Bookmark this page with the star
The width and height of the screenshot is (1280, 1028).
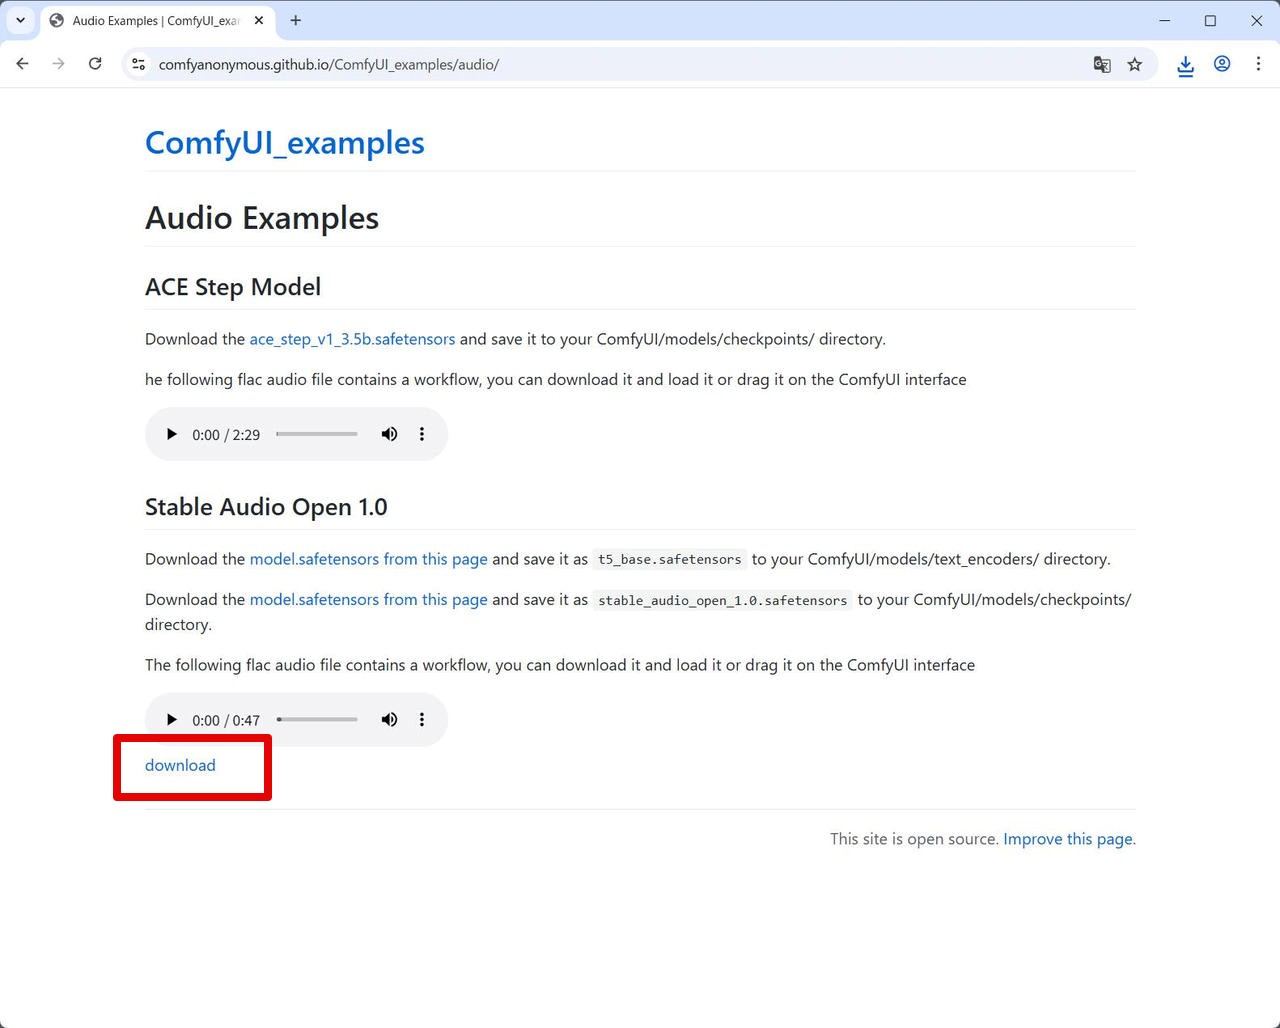(x=1135, y=64)
